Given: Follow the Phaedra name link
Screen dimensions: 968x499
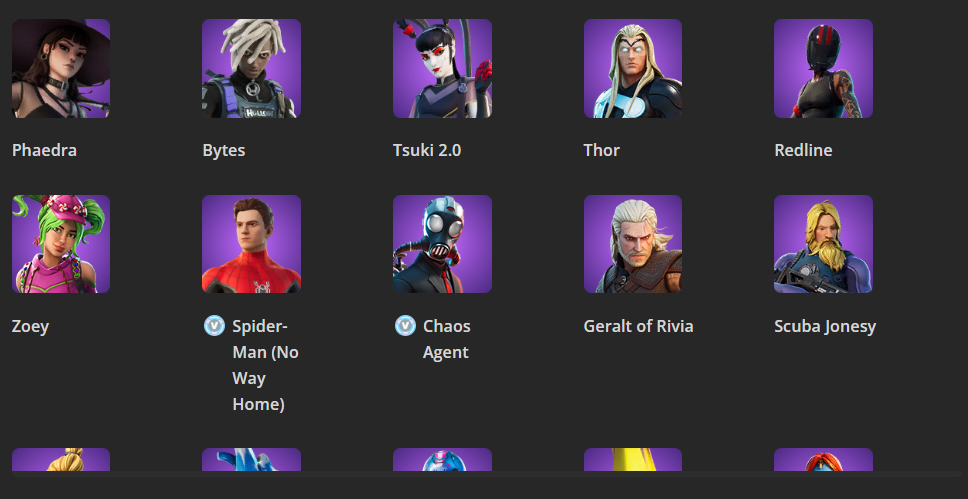Looking at the screenshot, I should (x=44, y=150).
